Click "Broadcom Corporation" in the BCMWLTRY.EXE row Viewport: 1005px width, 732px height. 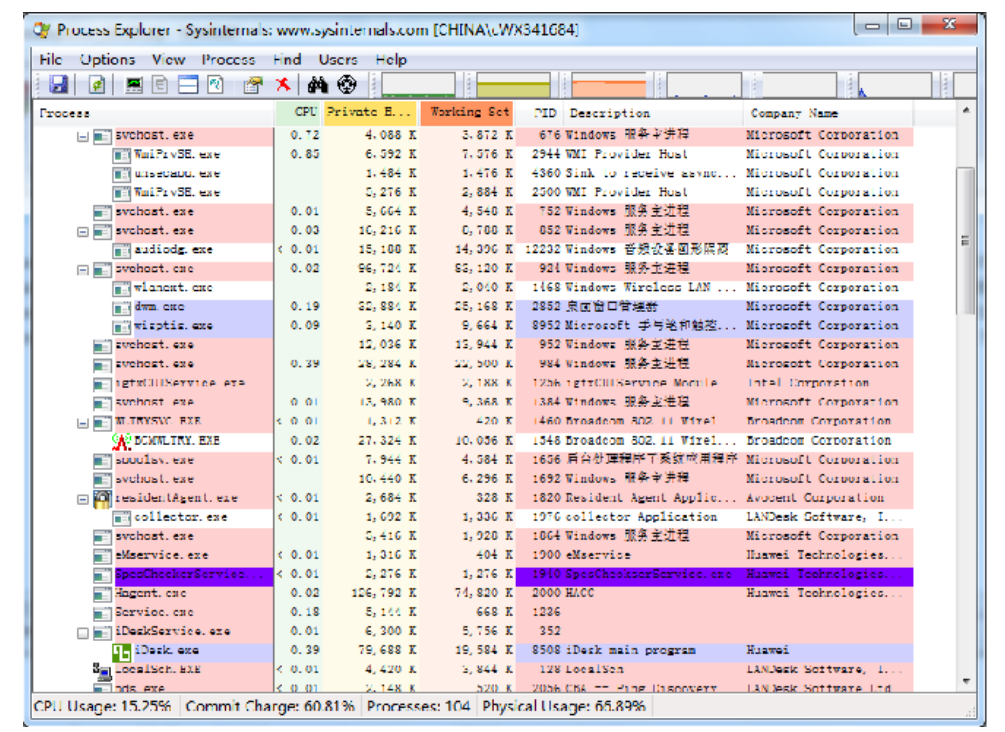coord(818,441)
